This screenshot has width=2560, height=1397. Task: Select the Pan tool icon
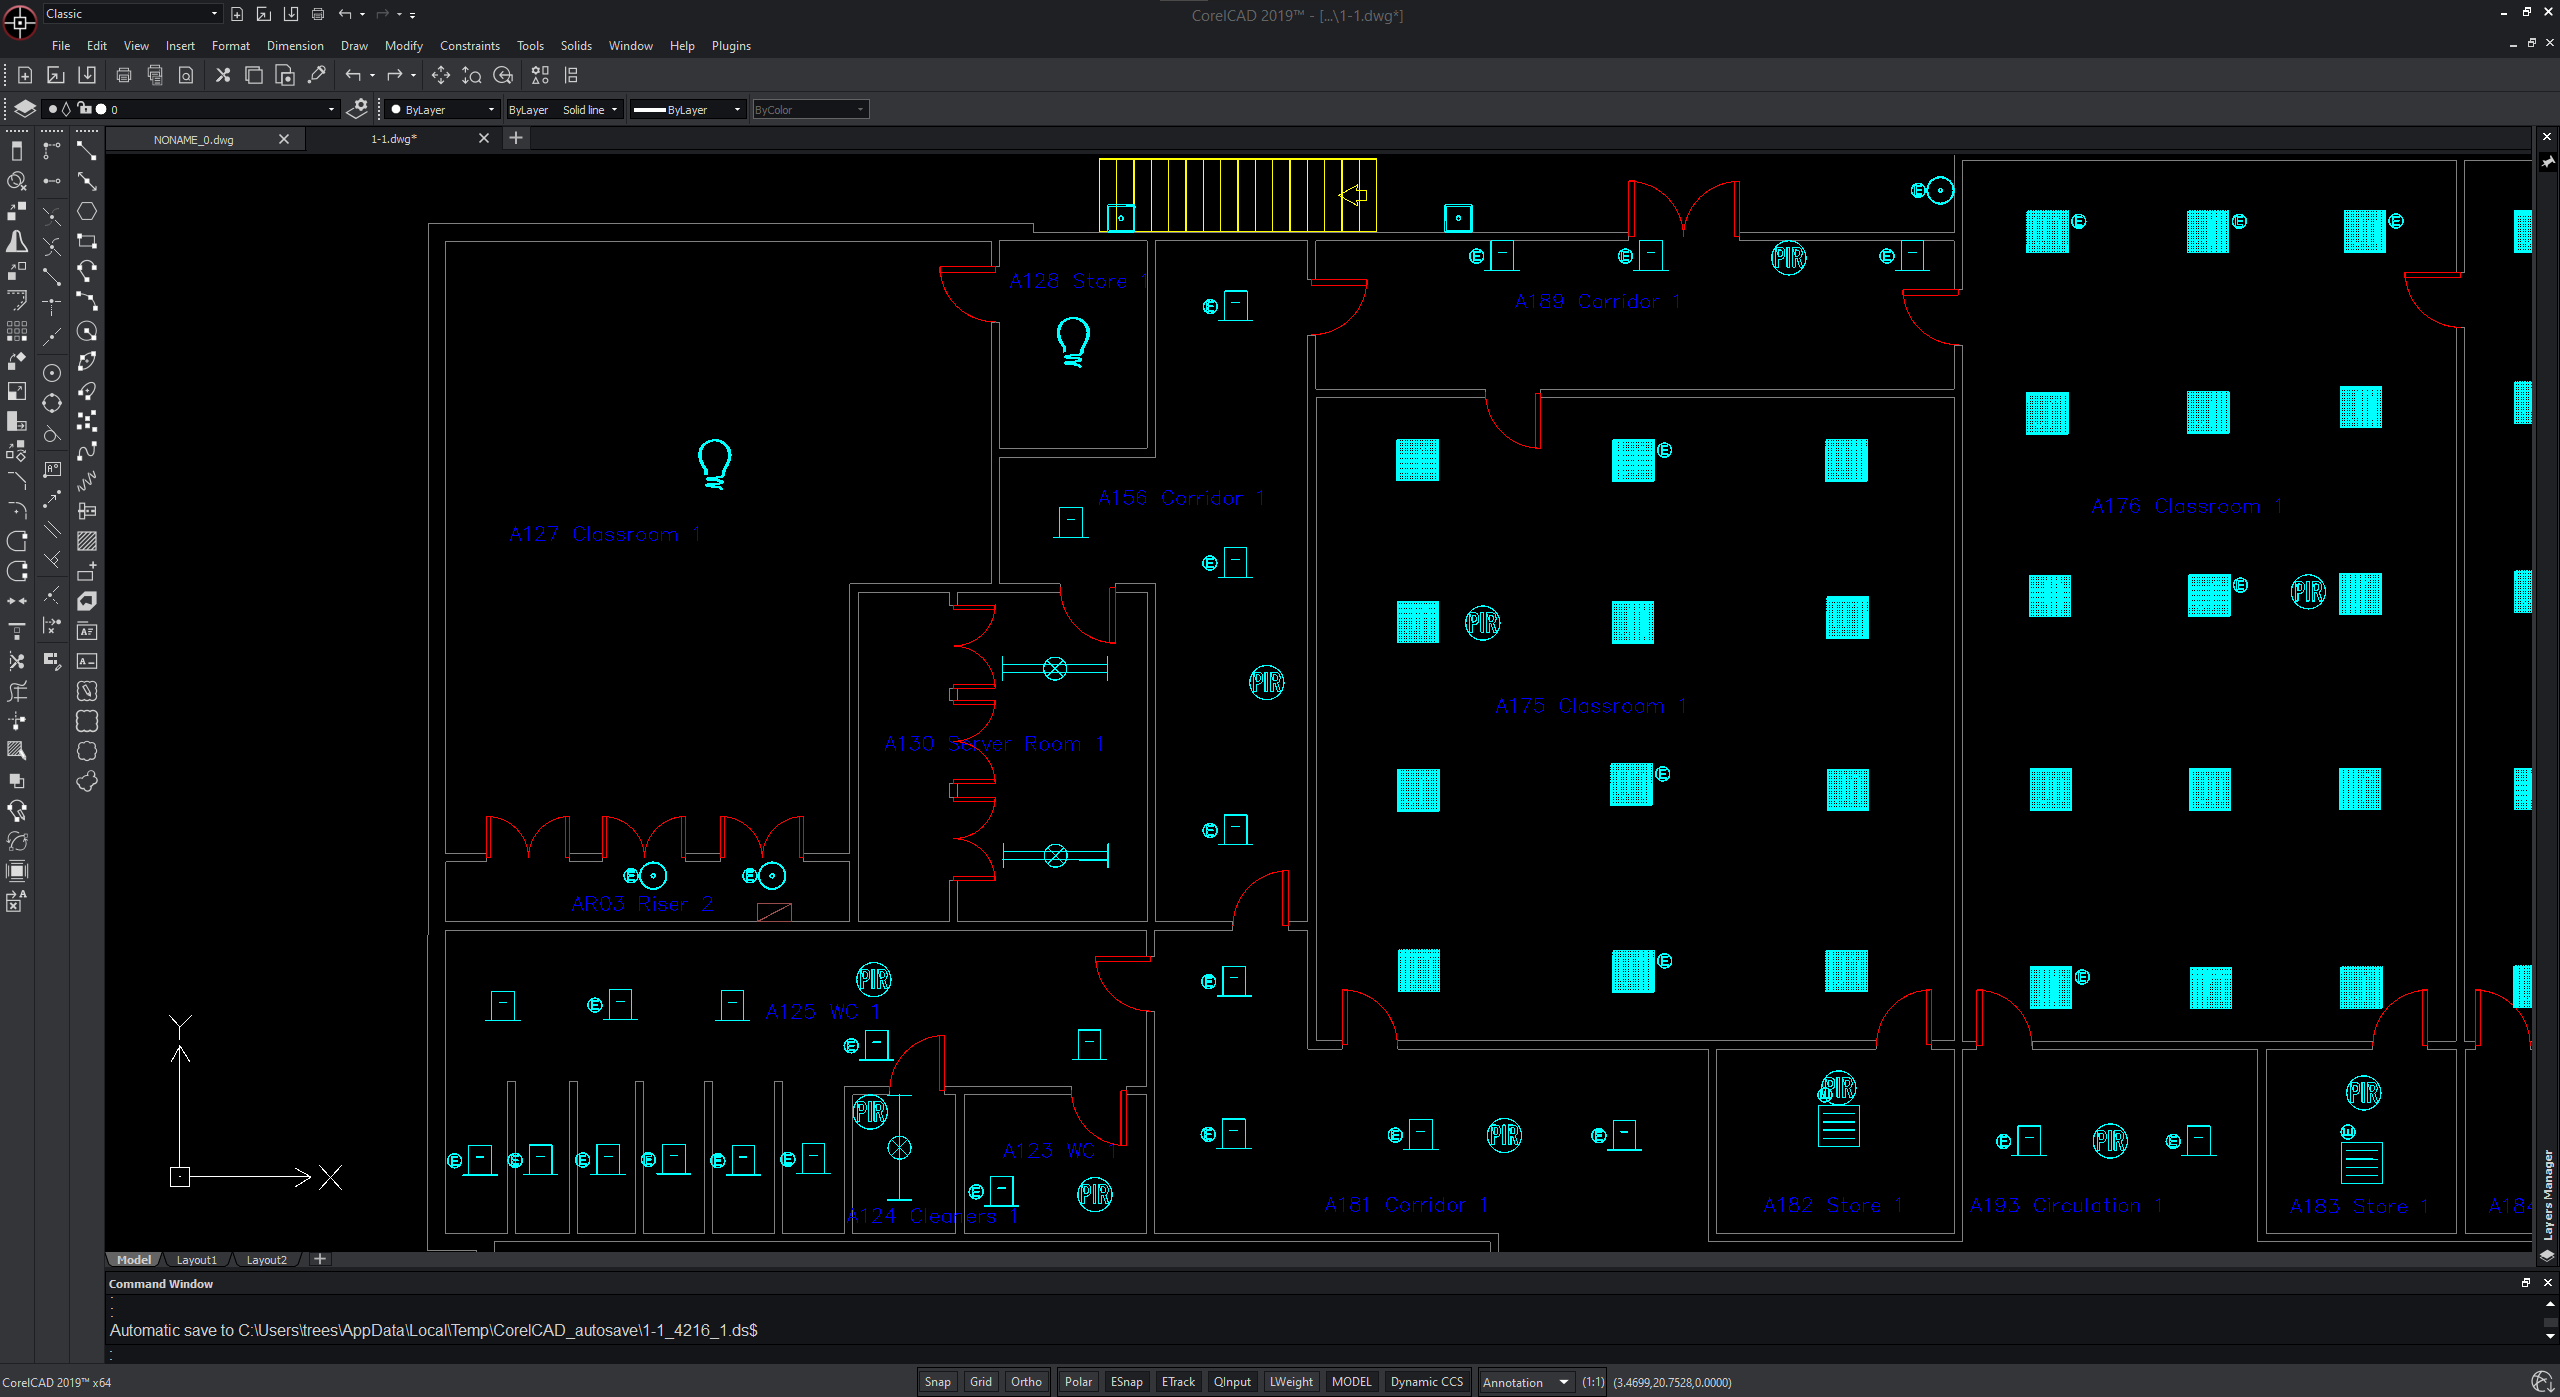coord(440,75)
